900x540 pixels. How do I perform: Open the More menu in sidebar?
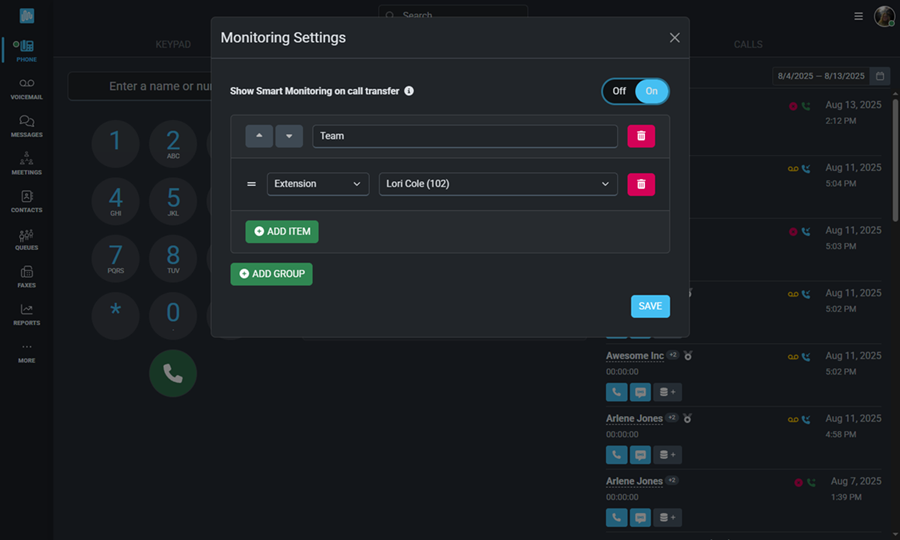pyautogui.click(x=26, y=352)
